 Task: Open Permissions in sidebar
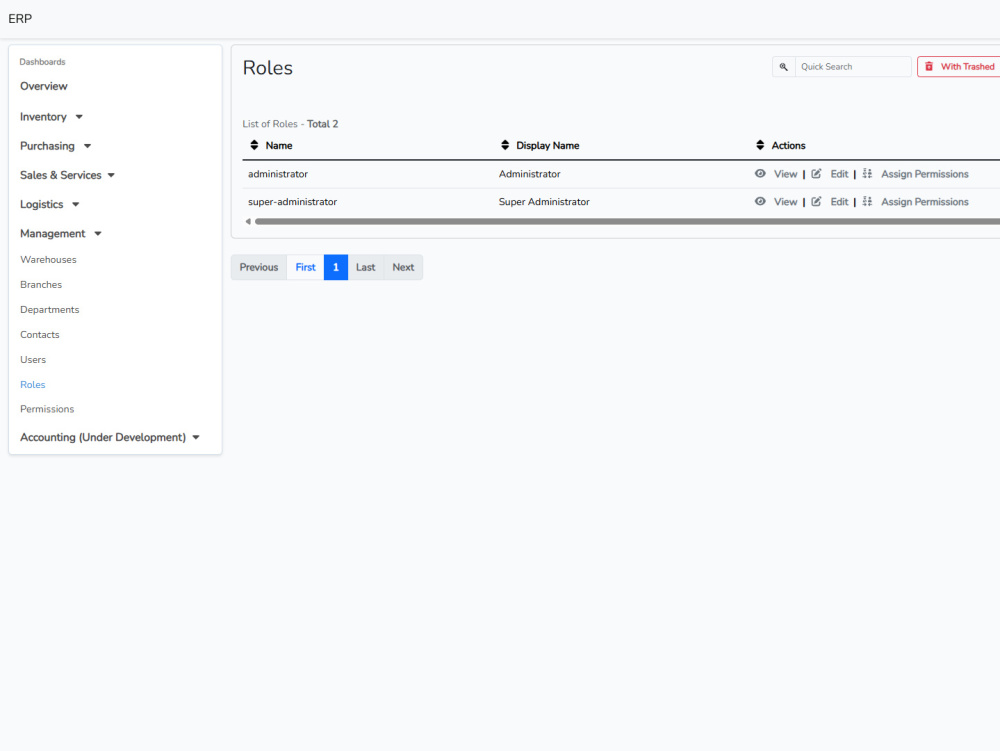[x=47, y=409]
